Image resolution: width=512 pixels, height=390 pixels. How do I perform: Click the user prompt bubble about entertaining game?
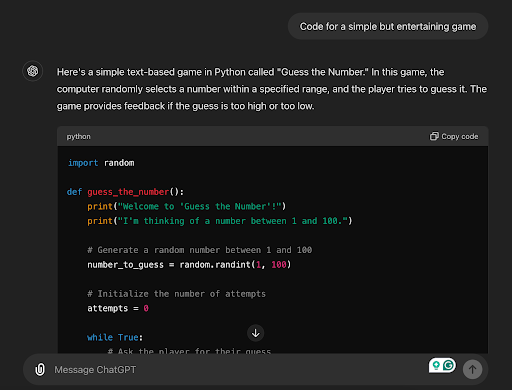pyautogui.click(x=388, y=27)
